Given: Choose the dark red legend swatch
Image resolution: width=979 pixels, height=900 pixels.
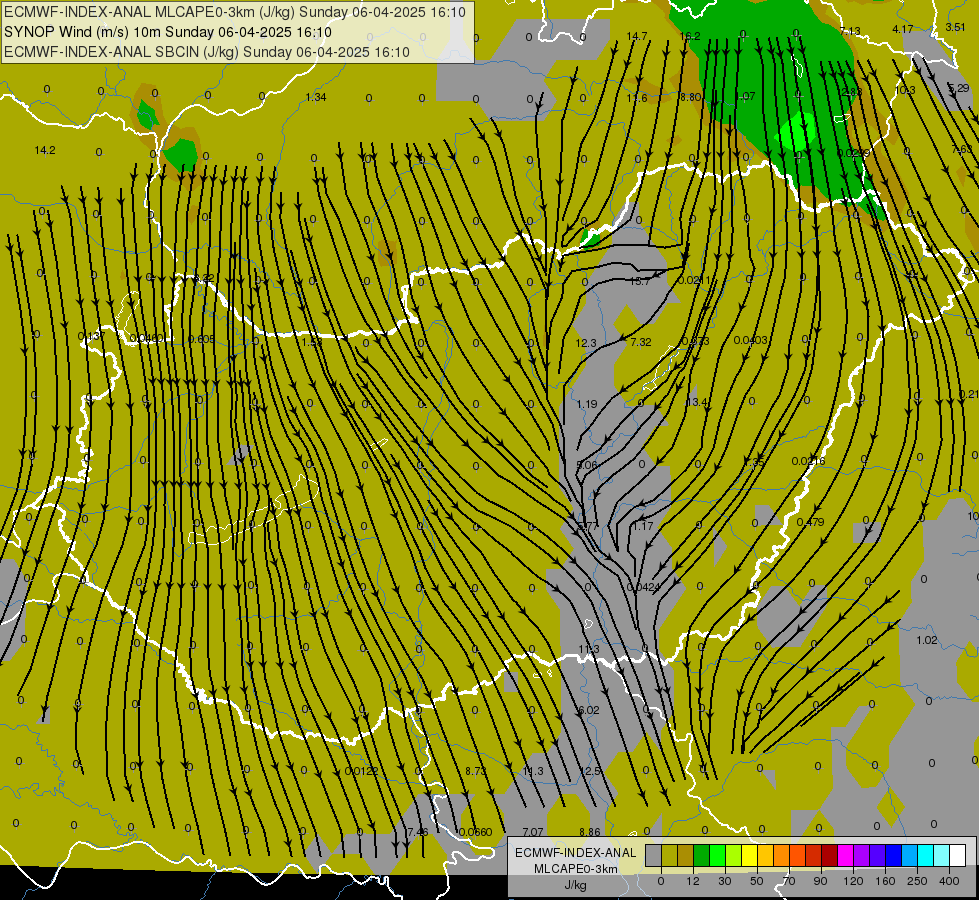Looking at the screenshot, I should (829, 855).
